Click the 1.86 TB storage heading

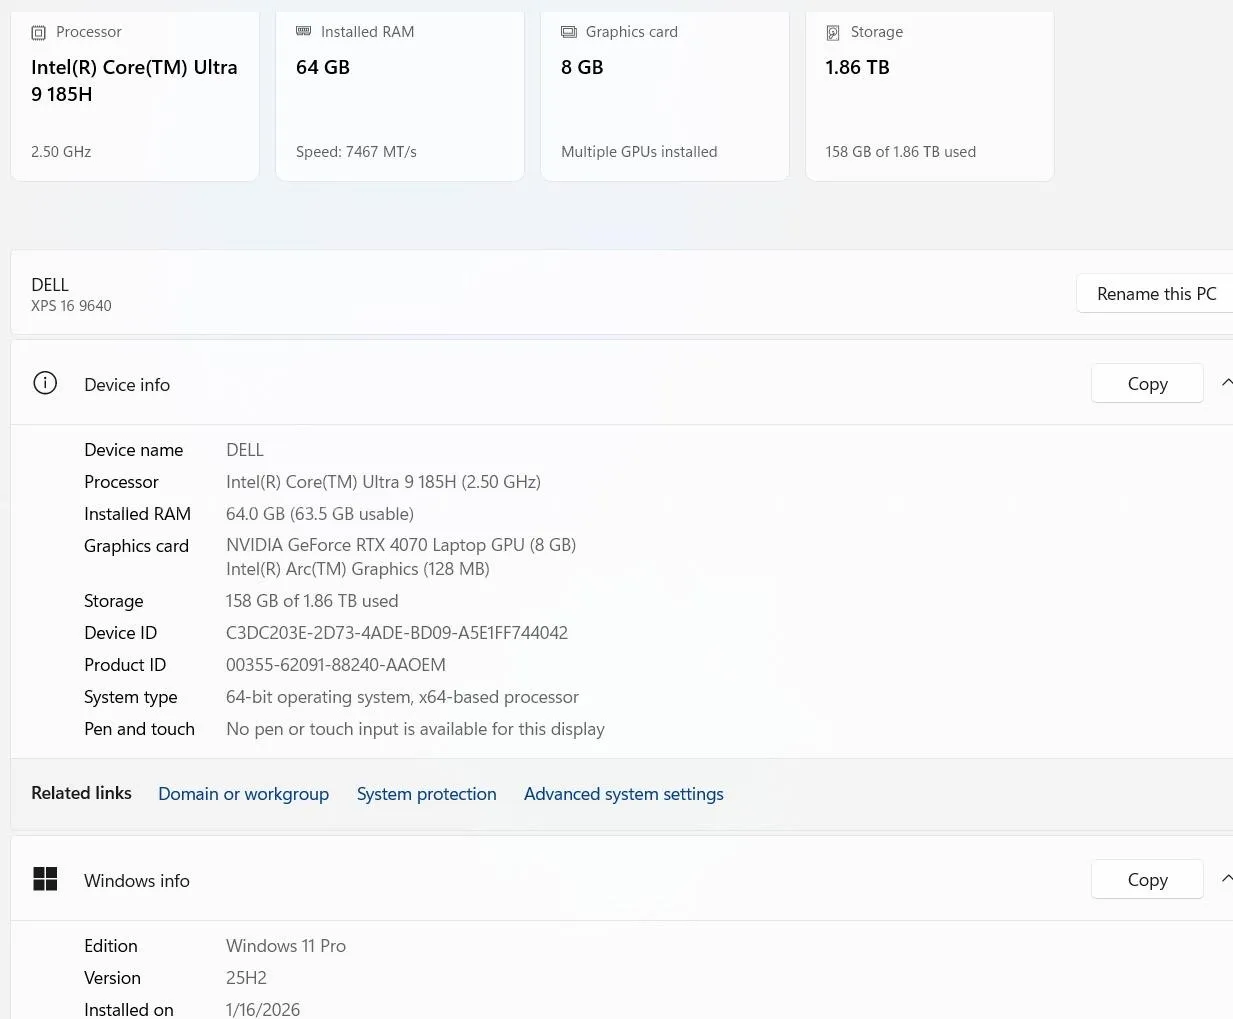[857, 67]
